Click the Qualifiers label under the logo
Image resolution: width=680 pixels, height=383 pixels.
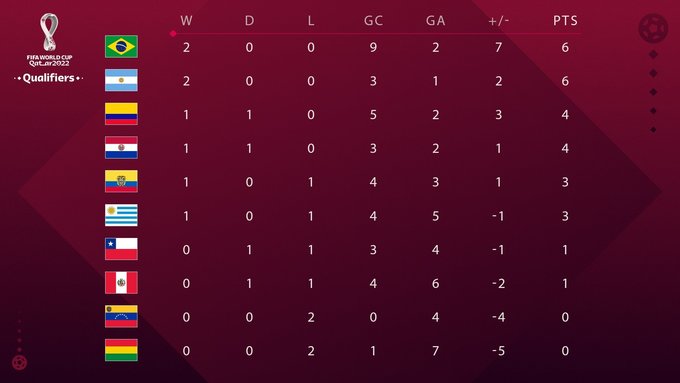coord(49,78)
